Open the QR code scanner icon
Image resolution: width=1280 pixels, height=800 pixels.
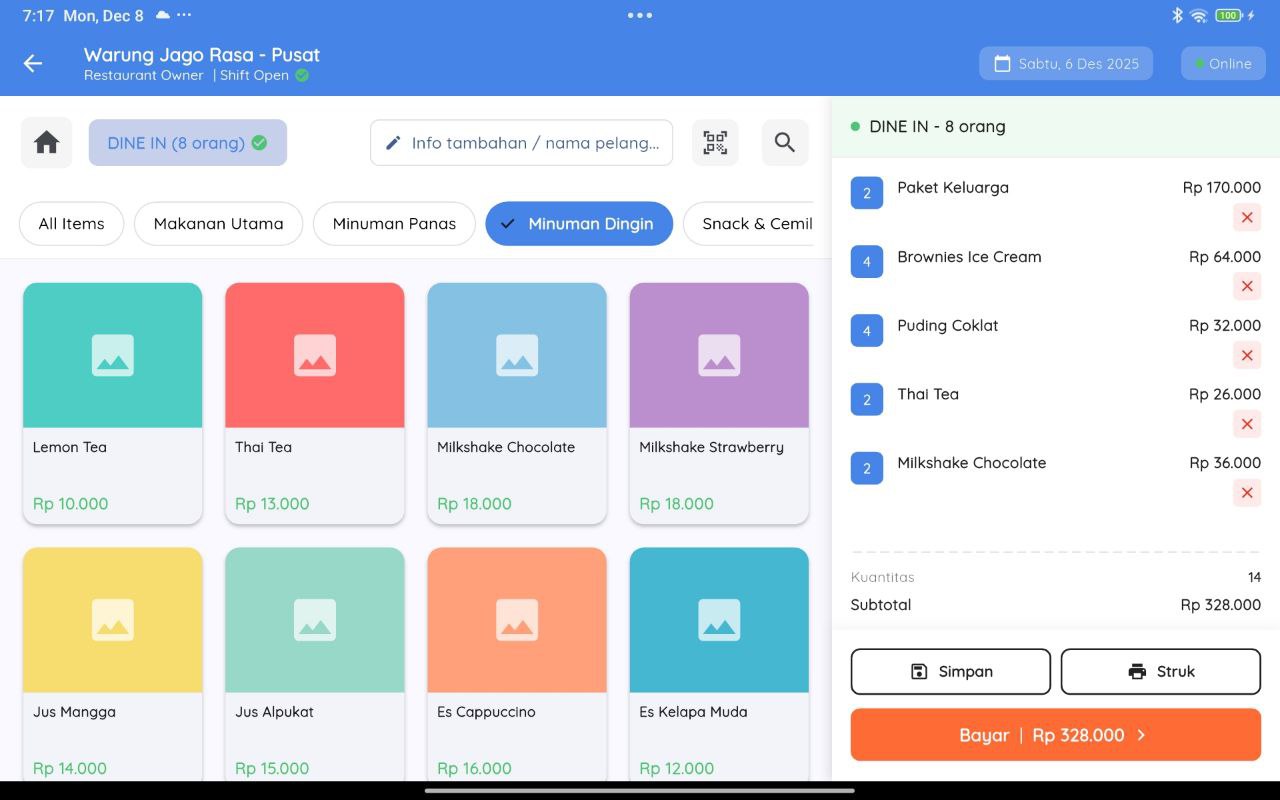(715, 142)
